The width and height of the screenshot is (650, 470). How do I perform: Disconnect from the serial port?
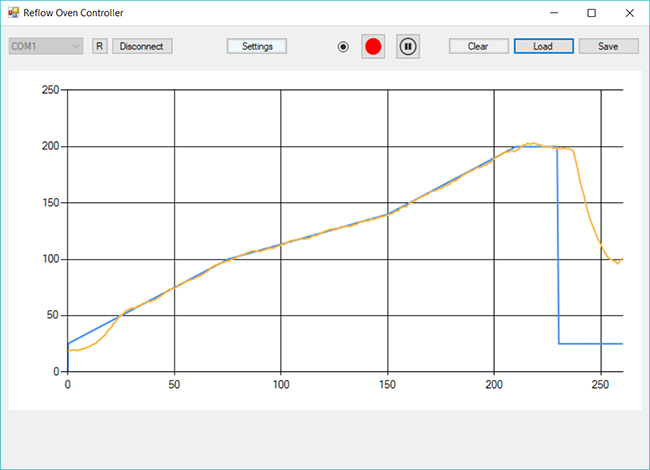click(143, 46)
